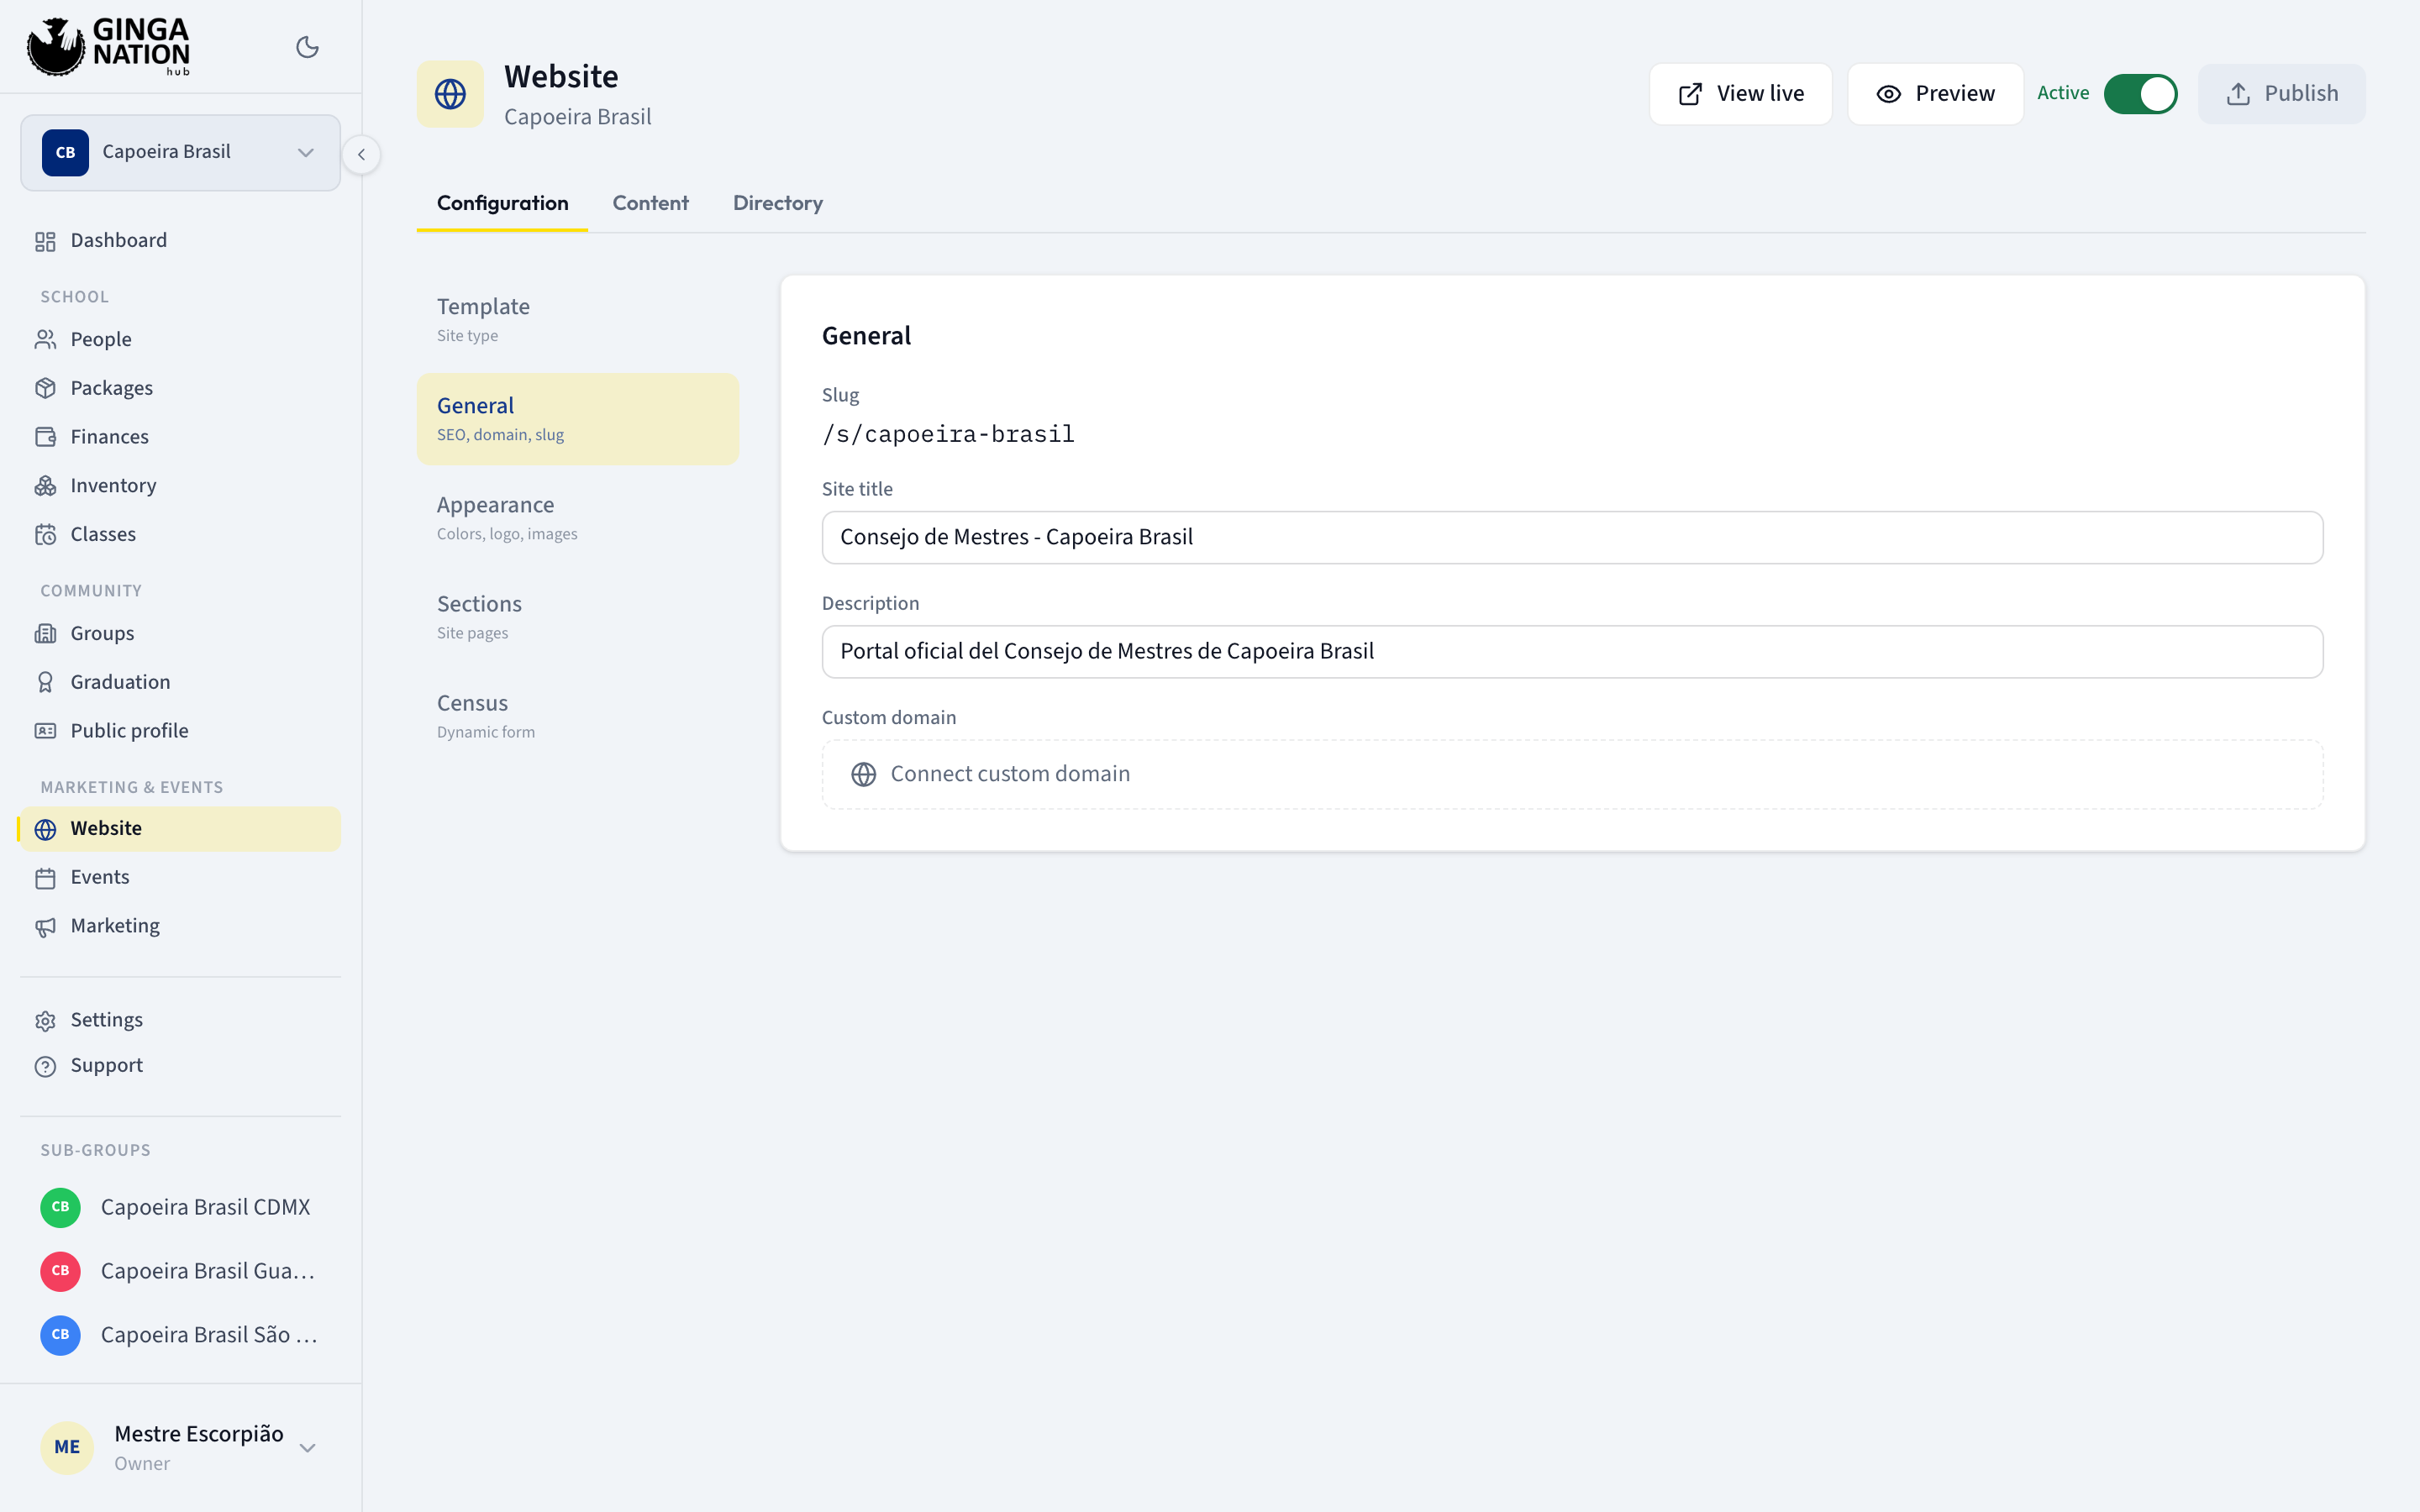Toggle the Active site switch
The height and width of the screenshot is (1512, 2420).
[x=2140, y=94]
